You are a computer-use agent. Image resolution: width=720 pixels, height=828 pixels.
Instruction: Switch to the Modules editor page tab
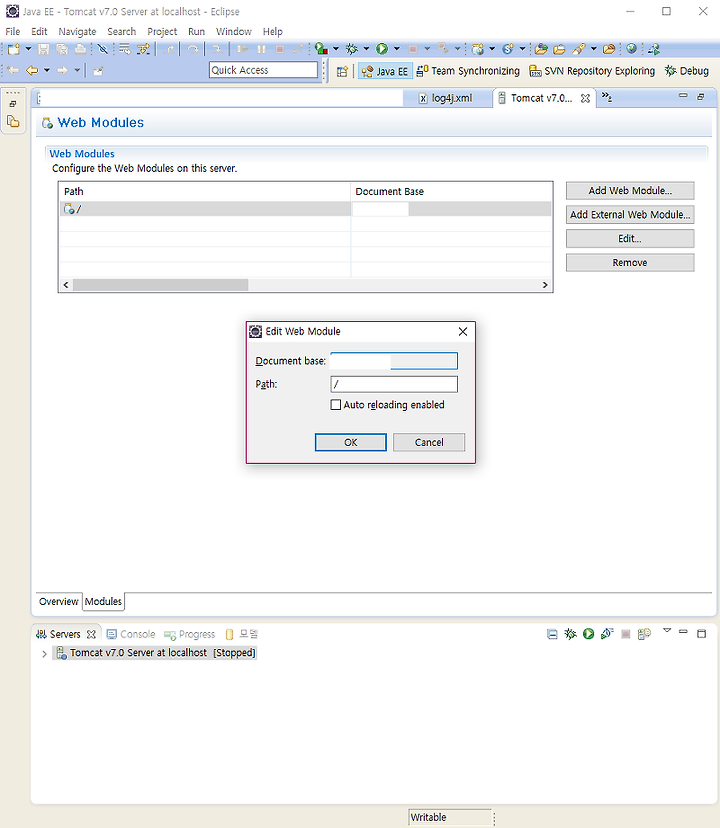(104, 601)
